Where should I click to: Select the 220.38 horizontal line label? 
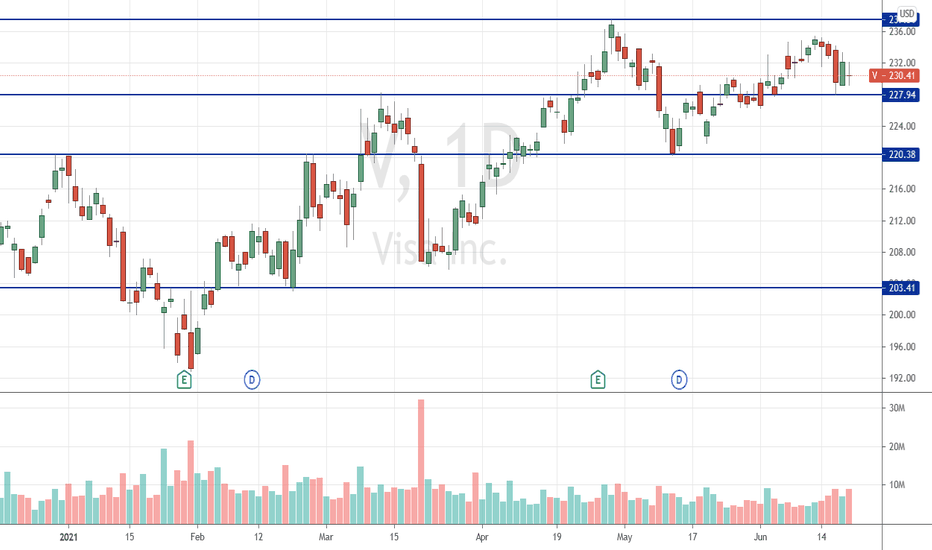click(900, 155)
